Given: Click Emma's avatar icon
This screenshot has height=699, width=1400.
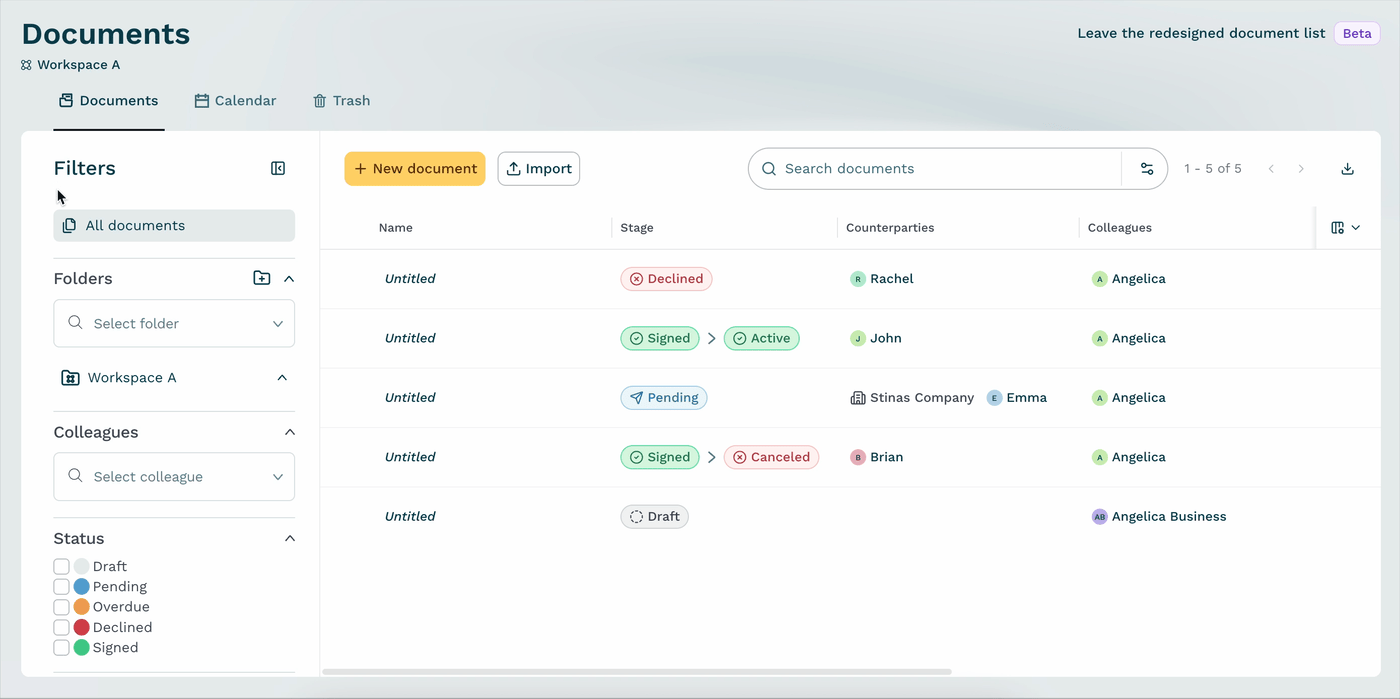Looking at the screenshot, I should [994, 398].
